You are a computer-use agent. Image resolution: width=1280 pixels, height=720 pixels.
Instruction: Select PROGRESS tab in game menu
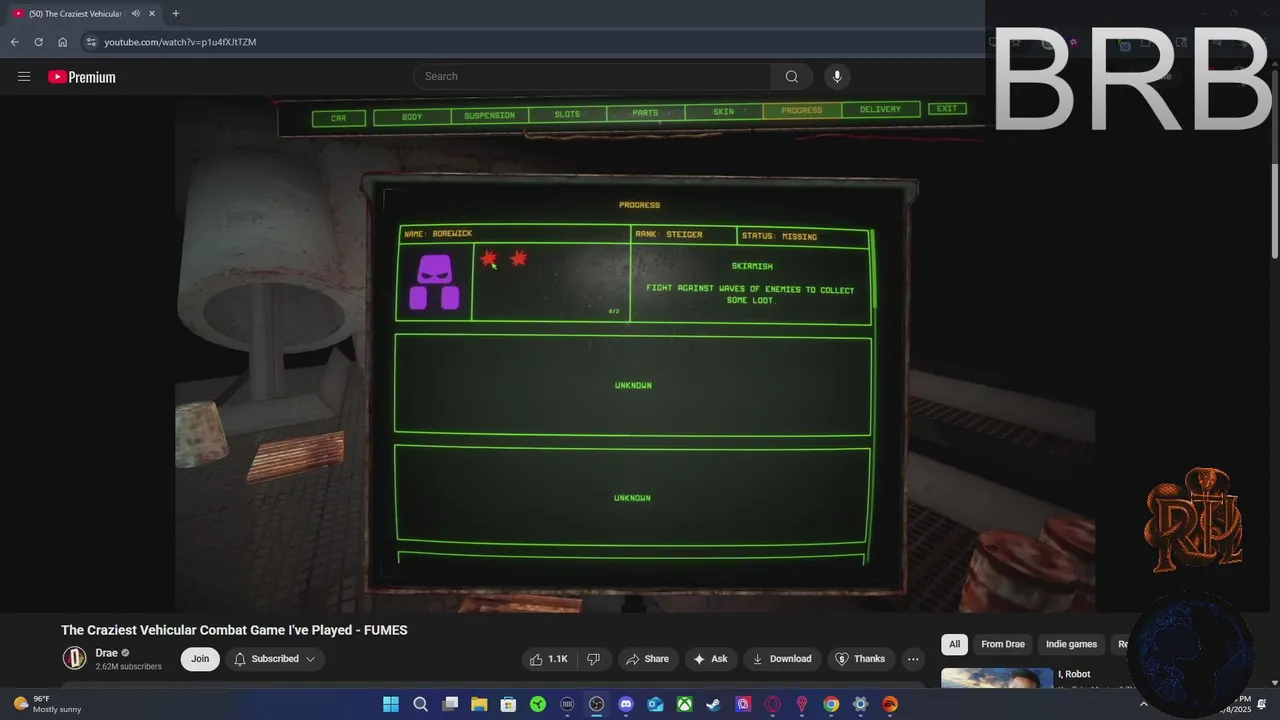click(x=802, y=111)
